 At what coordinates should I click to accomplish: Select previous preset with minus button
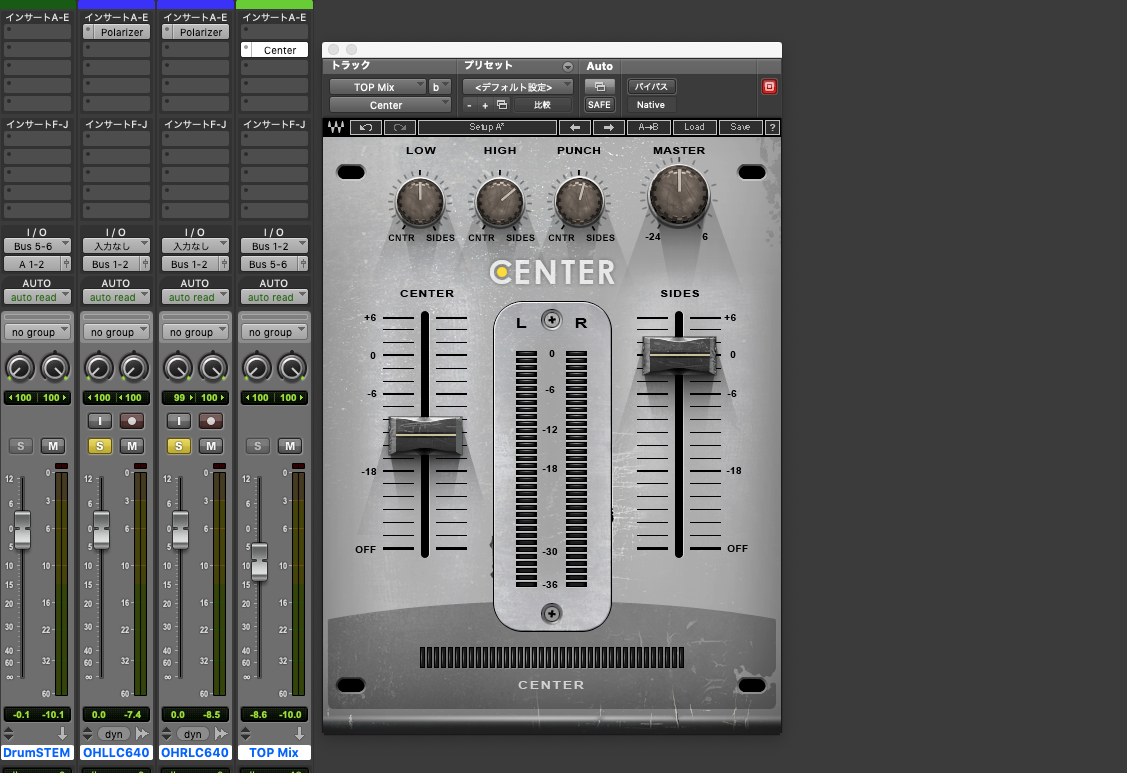469,105
